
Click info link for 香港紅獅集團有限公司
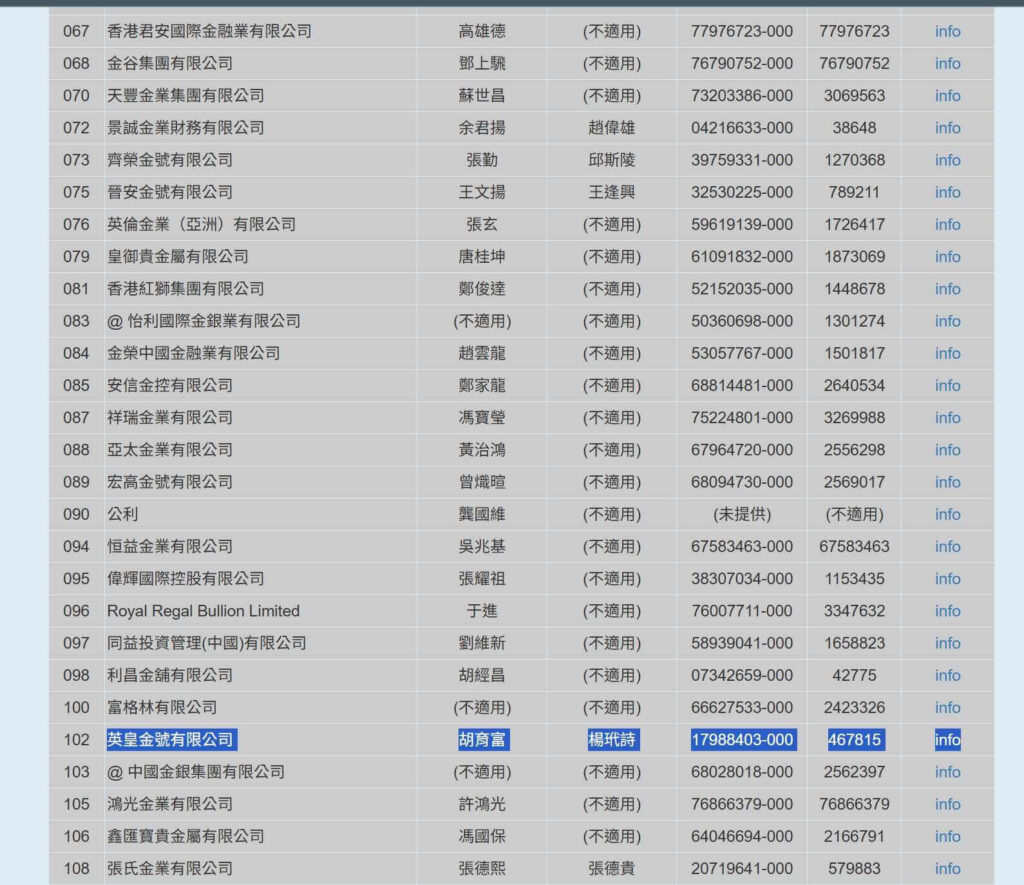click(x=947, y=289)
